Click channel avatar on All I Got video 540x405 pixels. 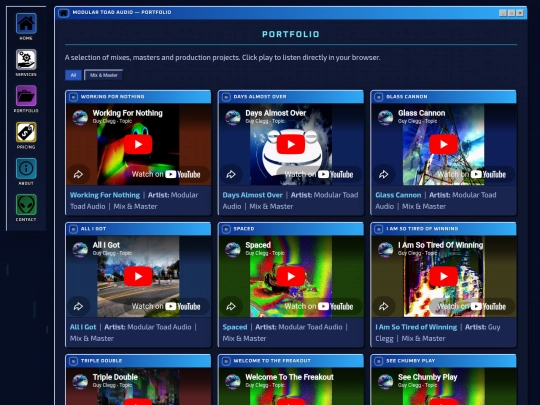(80, 249)
